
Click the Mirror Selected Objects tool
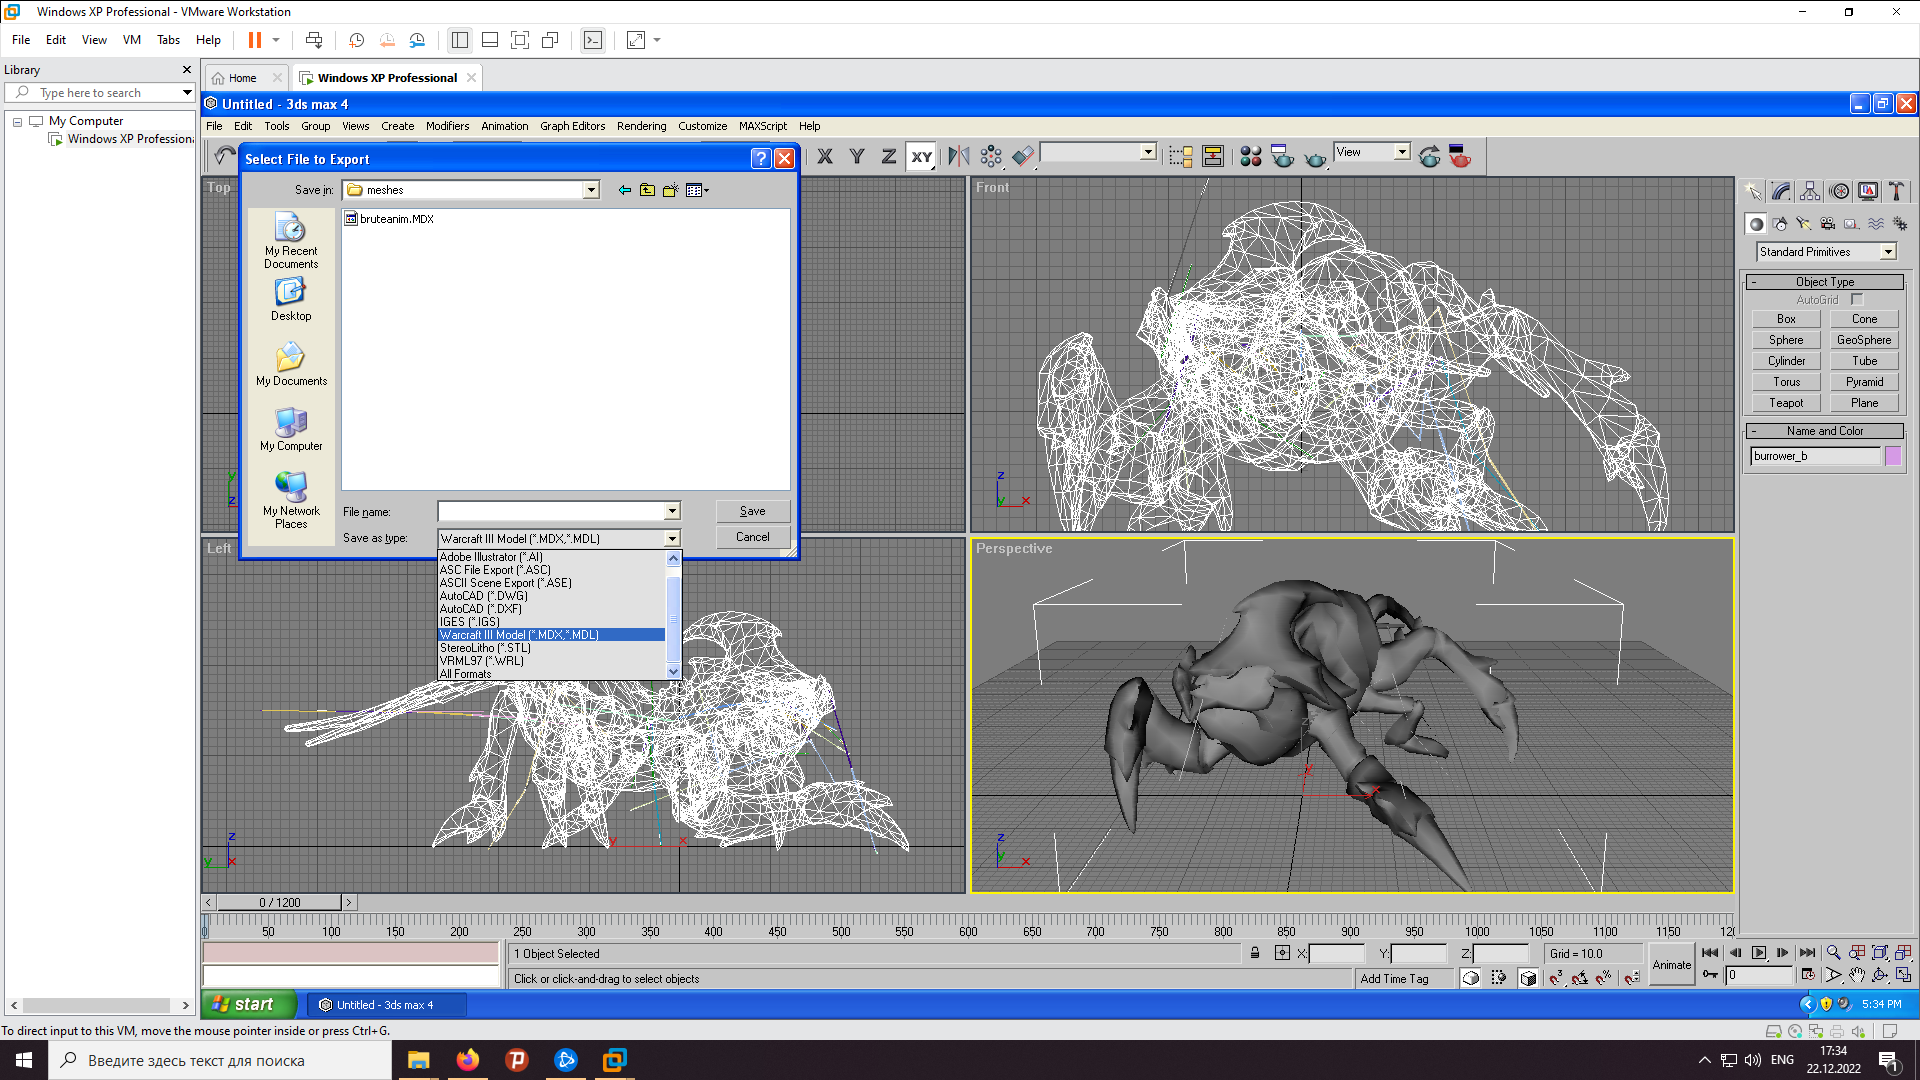click(958, 156)
